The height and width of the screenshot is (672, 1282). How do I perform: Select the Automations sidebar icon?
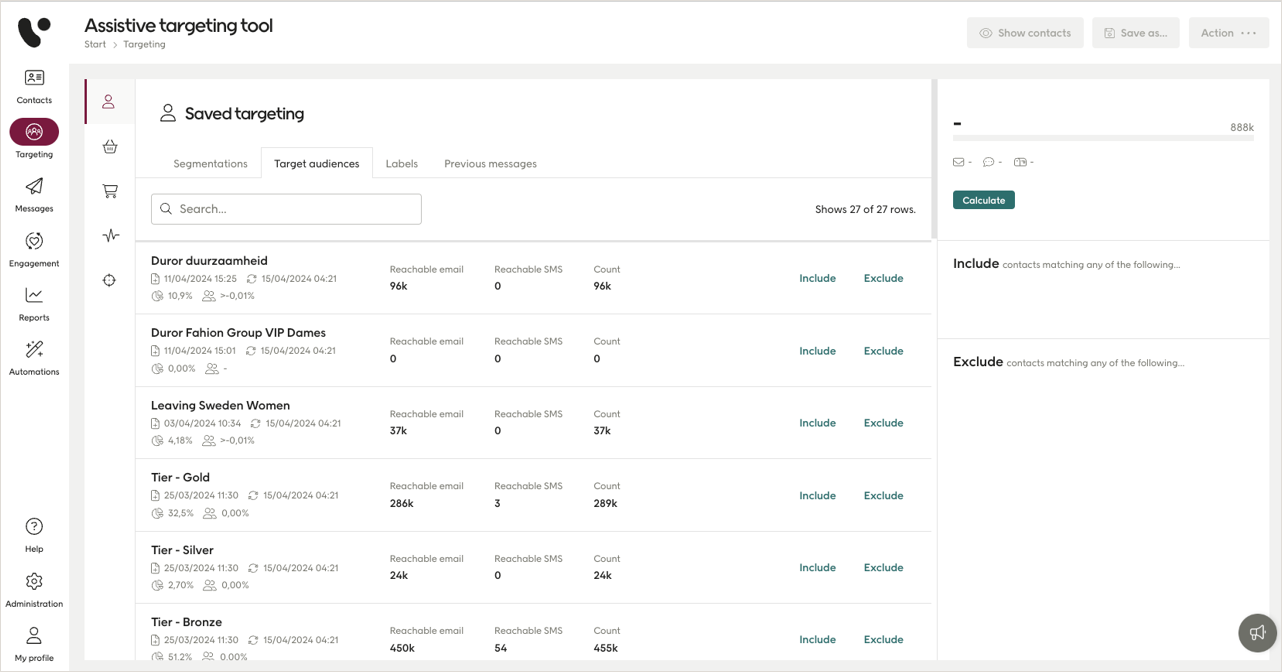(34, 355)
